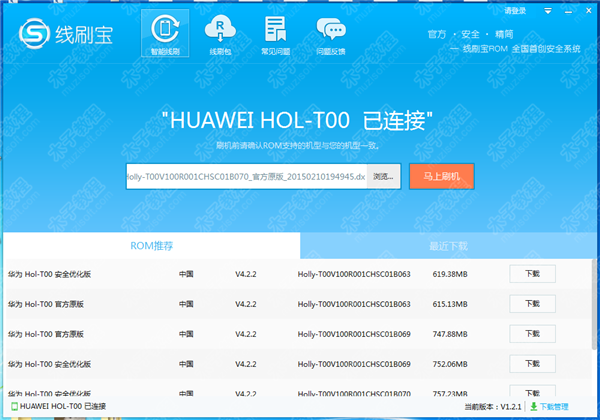
Task: Open the 线刷包 ROM package cloud icon
Action: pyautogui.click(x=220, y=35)
